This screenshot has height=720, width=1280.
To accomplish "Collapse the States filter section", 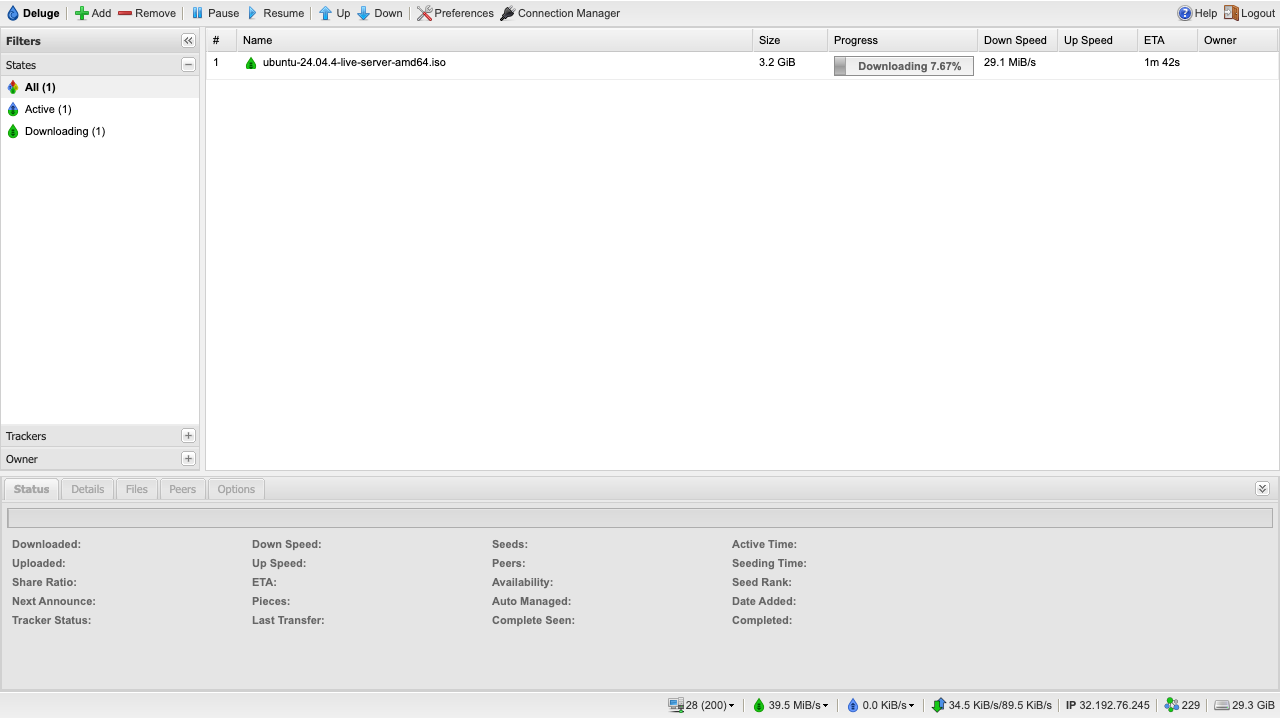I will point(188,65).
